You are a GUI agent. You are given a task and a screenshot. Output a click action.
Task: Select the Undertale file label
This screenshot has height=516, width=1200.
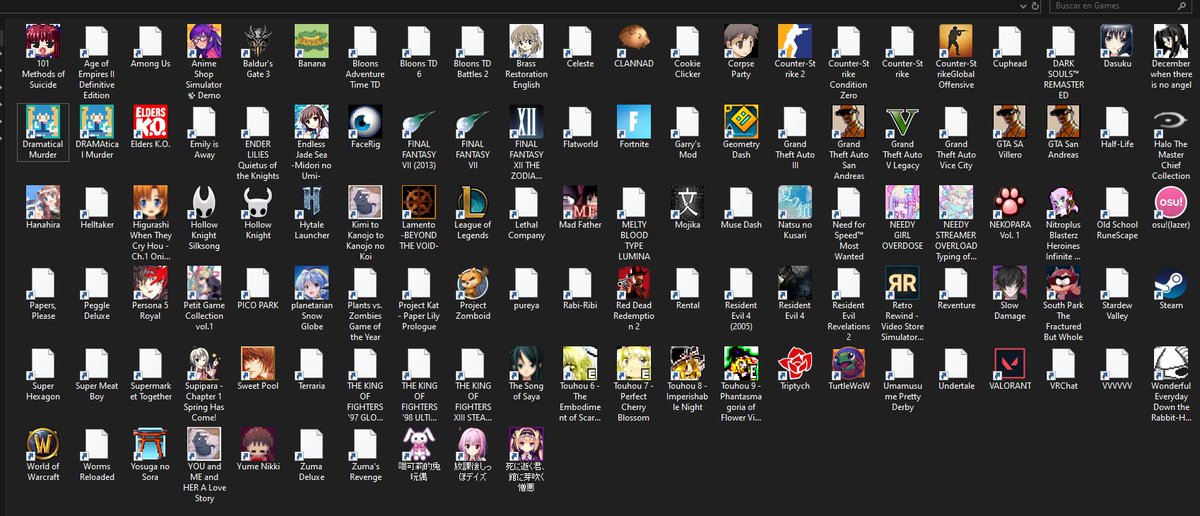956,388
